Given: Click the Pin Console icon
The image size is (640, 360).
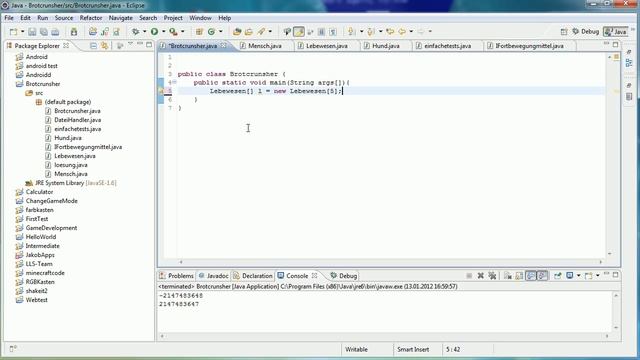Looking at the screenshot, I should (558, 276).
